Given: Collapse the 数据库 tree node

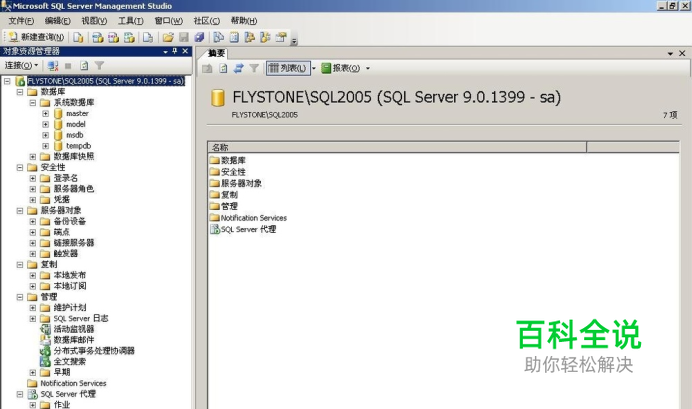Looking at the screenshot, I should (19, 92).
